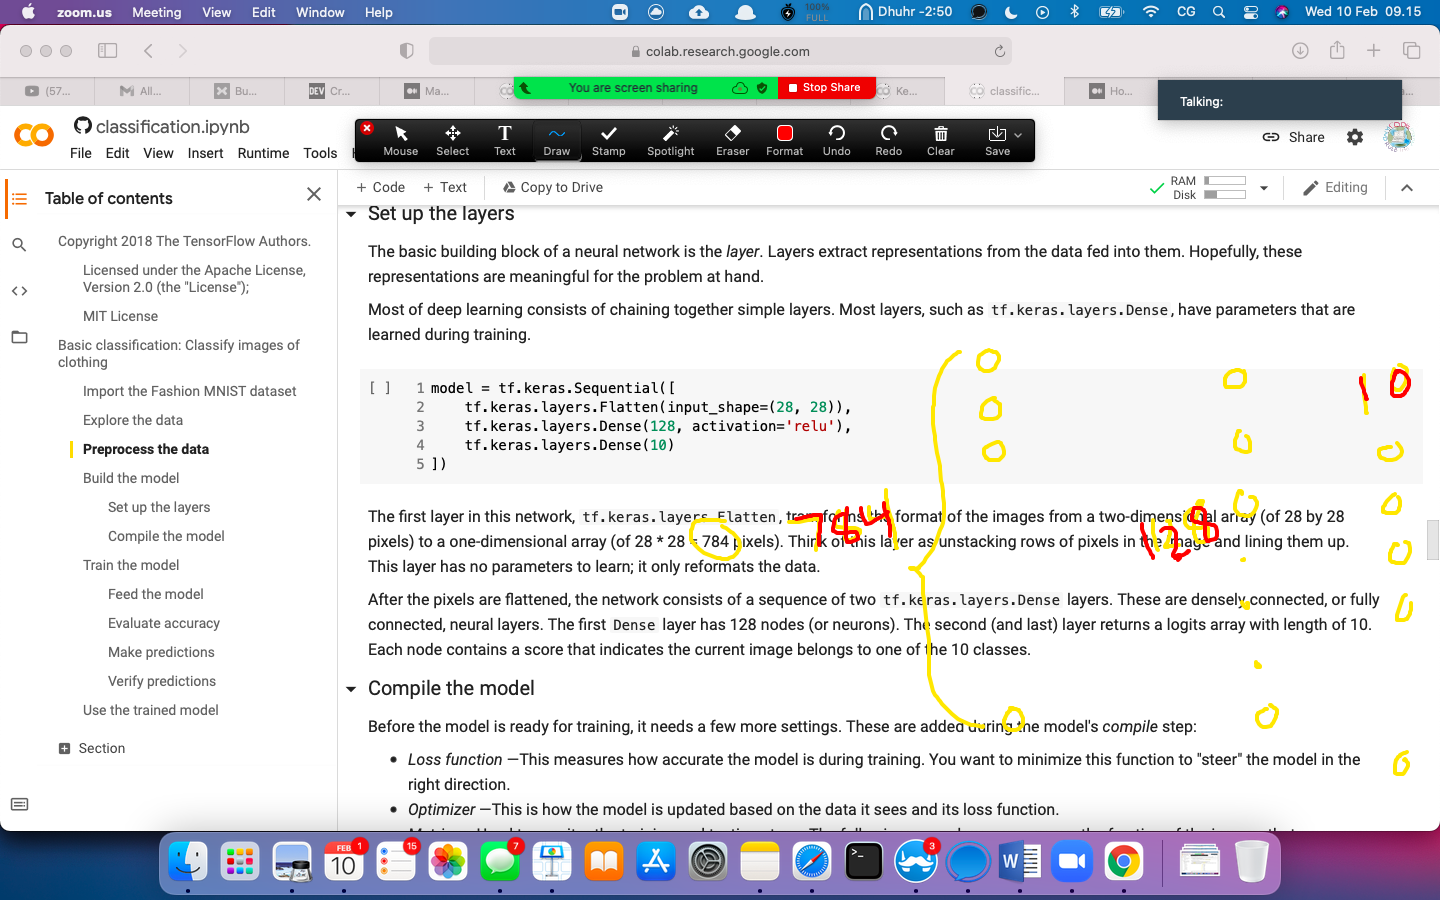Enable the Spotlight tool
This screenshot has height=900, width=1440.
coord(670,140)
